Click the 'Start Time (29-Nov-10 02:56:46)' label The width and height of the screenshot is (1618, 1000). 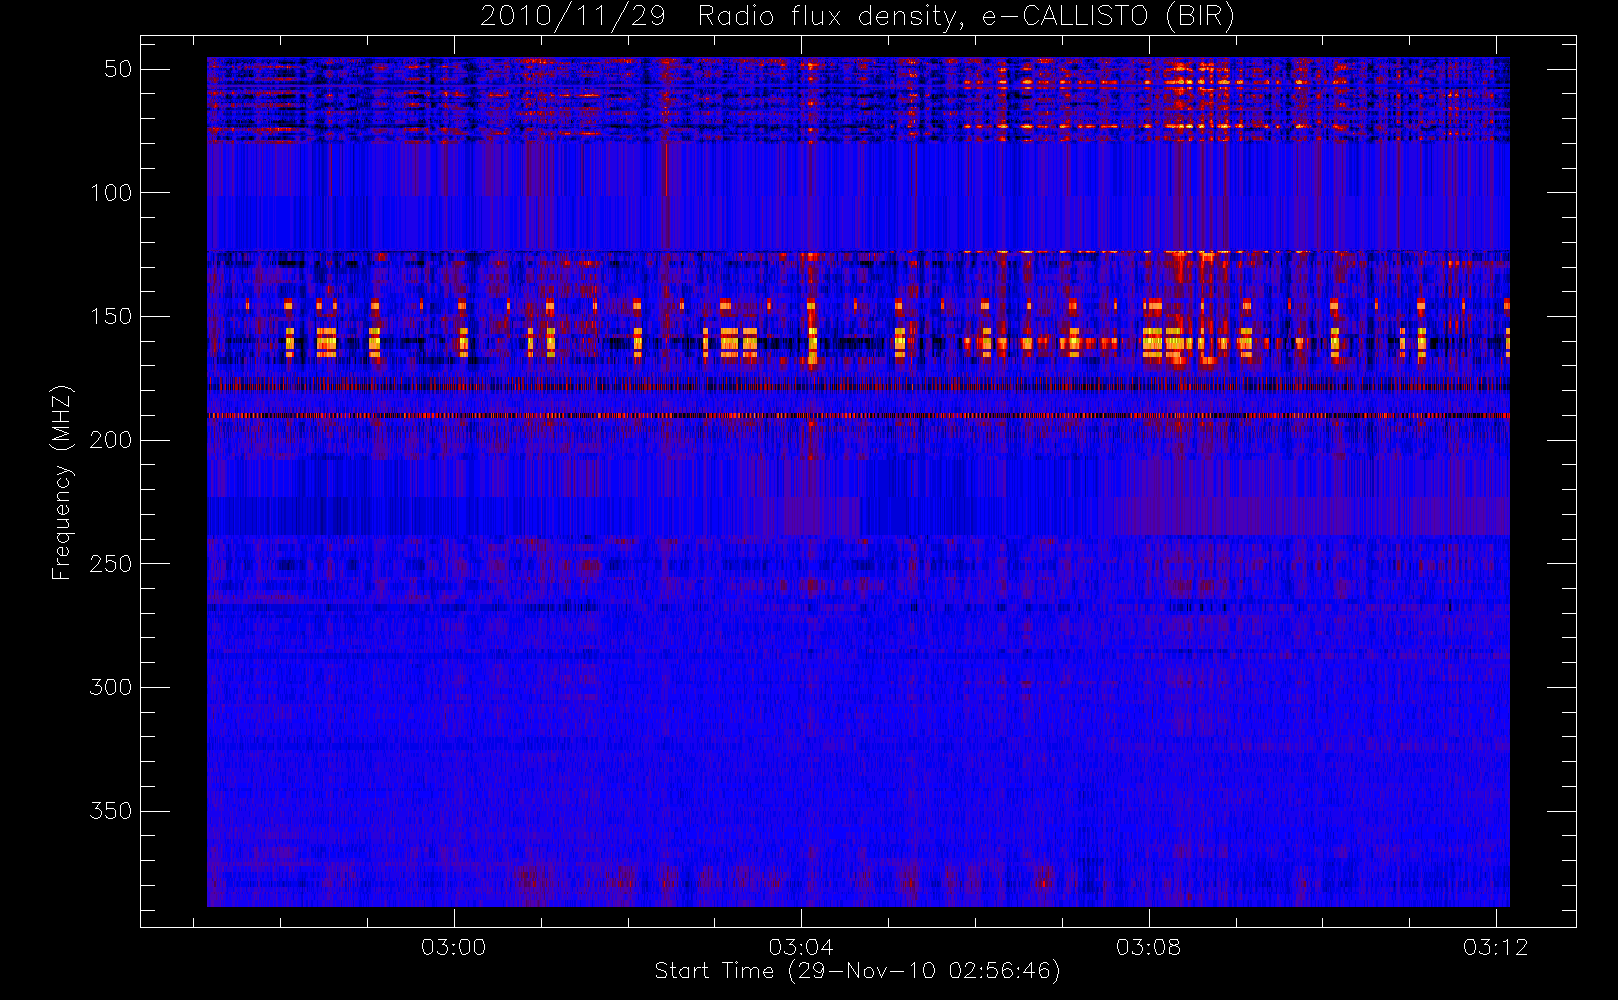[x=857, y=971]
